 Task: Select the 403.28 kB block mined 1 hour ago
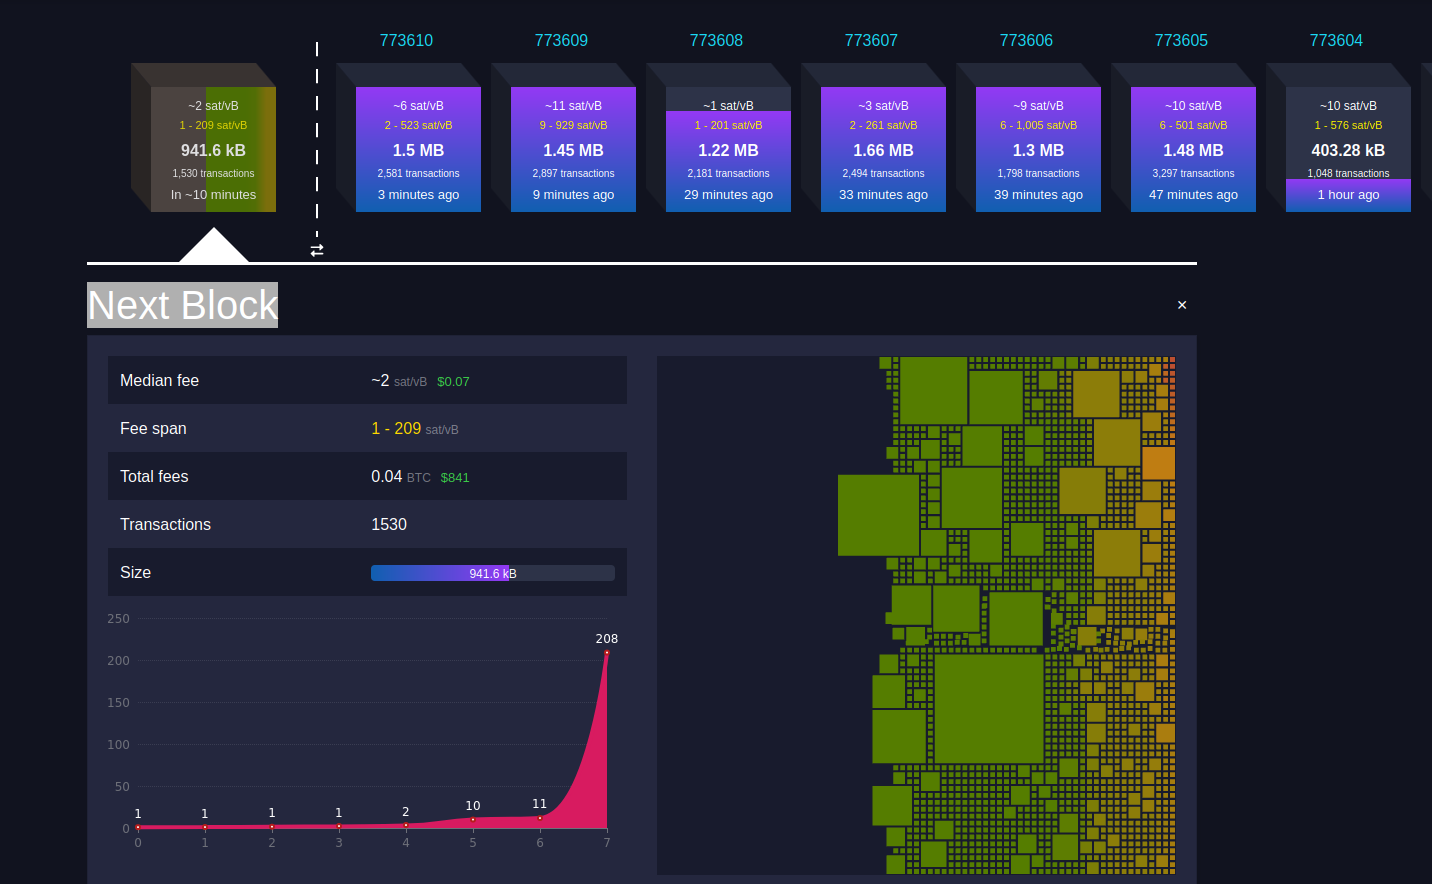(x=1348, y=149)
